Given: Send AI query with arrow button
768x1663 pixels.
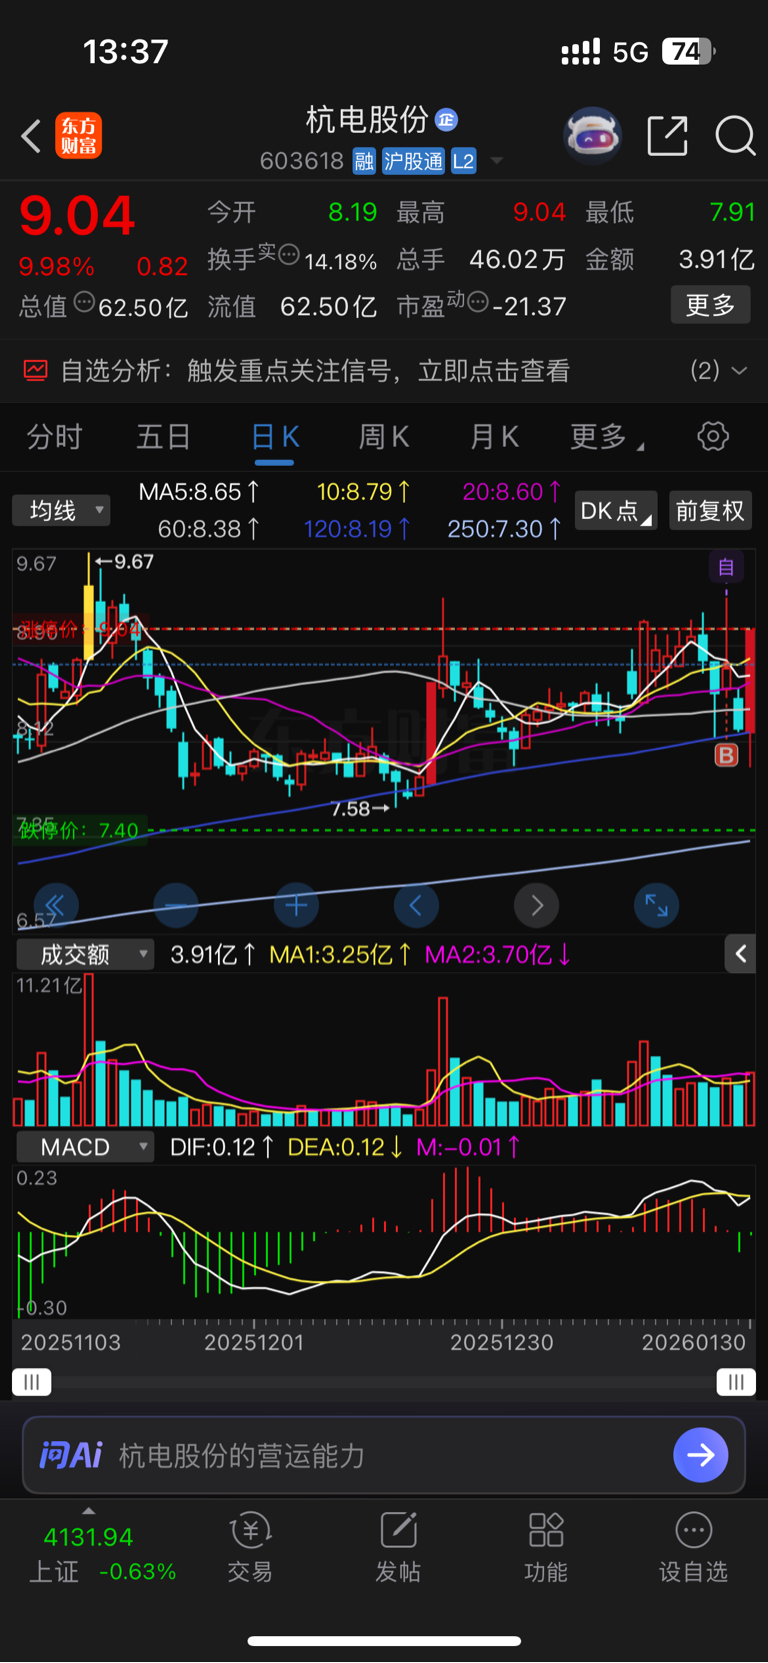Looking at the screenshot, I should click(x=701, y=1455).
